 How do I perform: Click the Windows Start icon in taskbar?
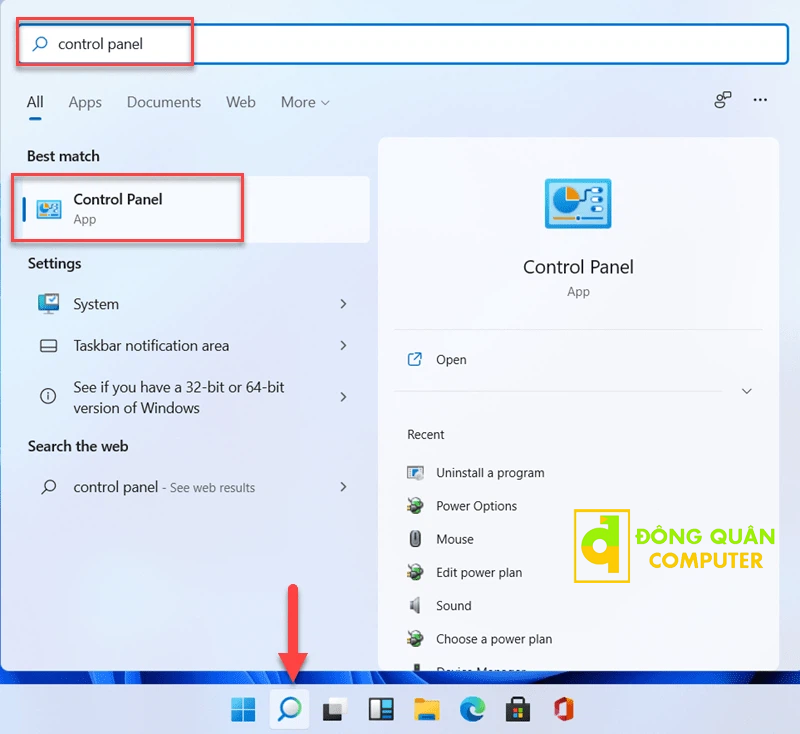243,709
